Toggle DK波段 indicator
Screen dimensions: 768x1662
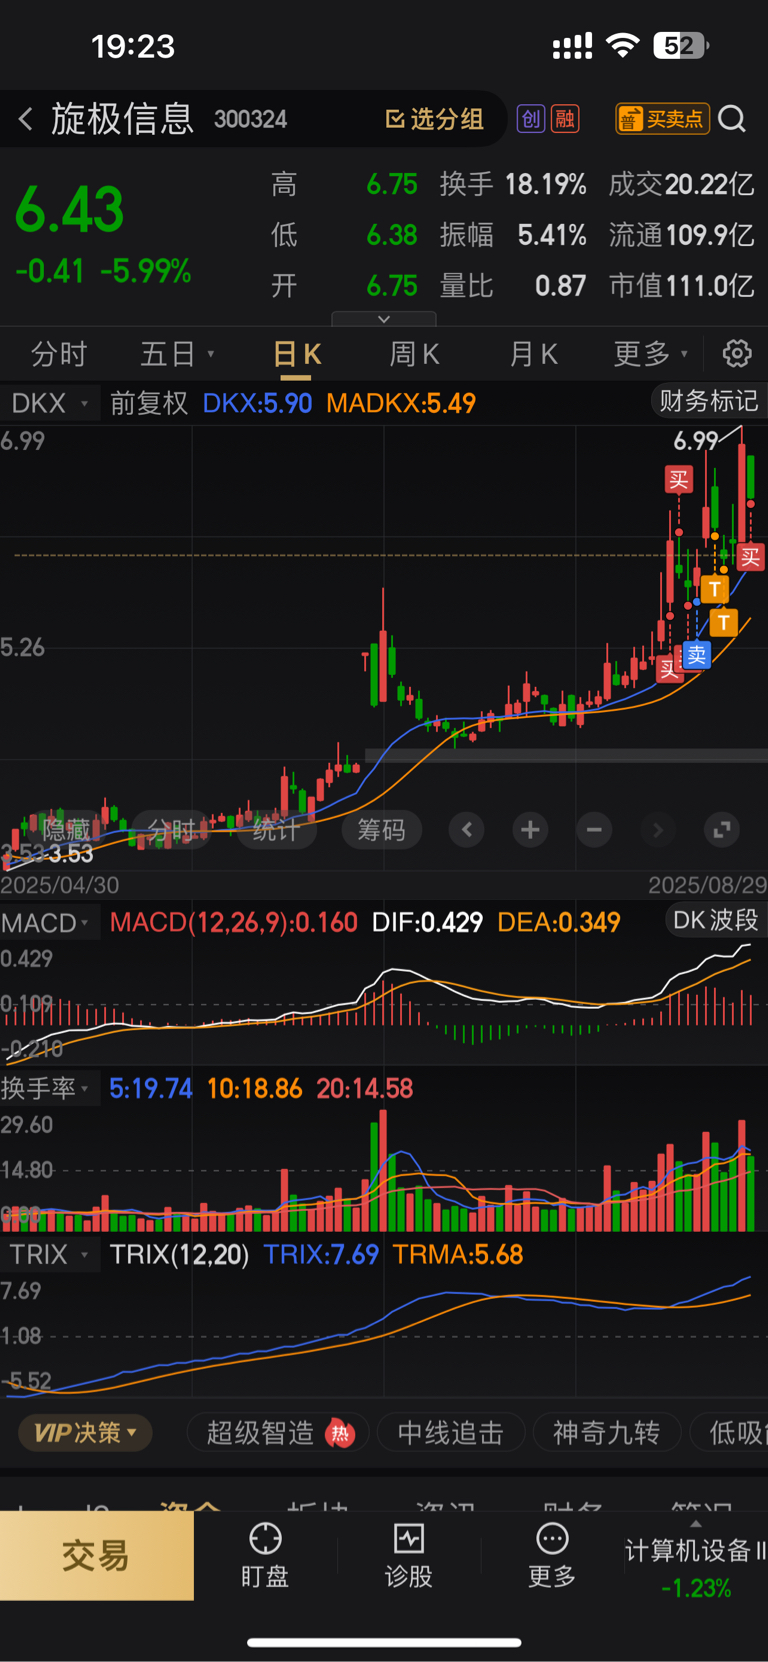pyautogui.click(x=715, y=920)
